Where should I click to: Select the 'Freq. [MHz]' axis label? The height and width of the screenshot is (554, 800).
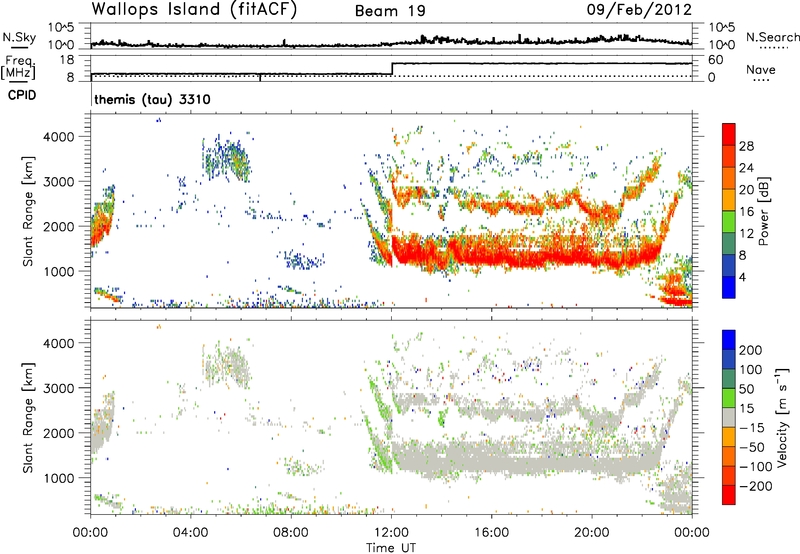(19, 68)
